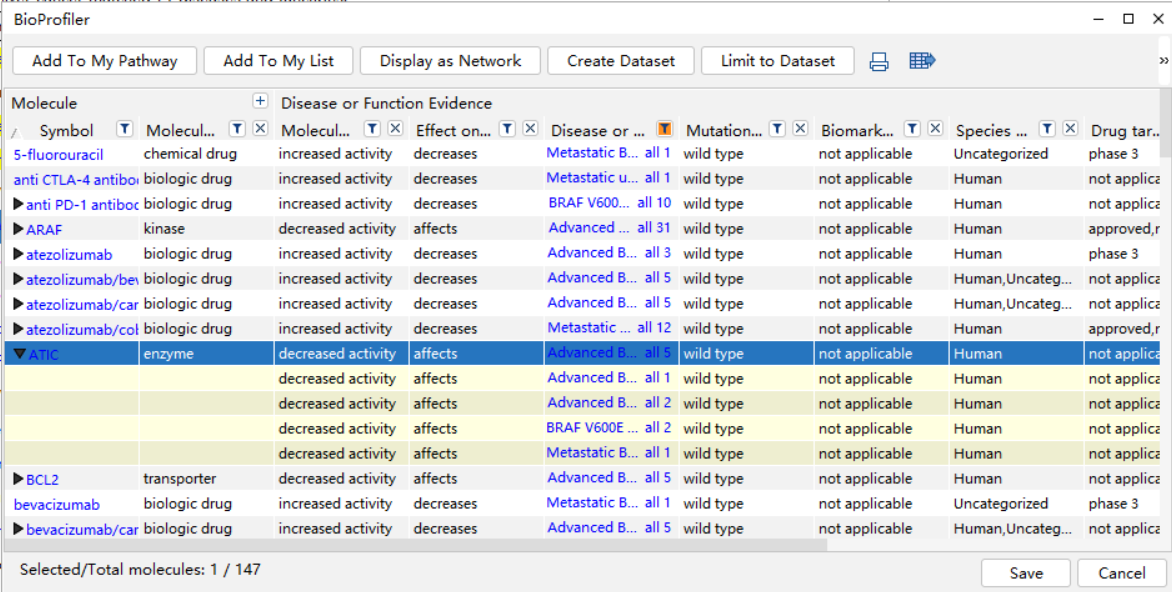Viewport: 1172px width, 592px height.
Task: Expand the BCL2 row
Action: 18,479
